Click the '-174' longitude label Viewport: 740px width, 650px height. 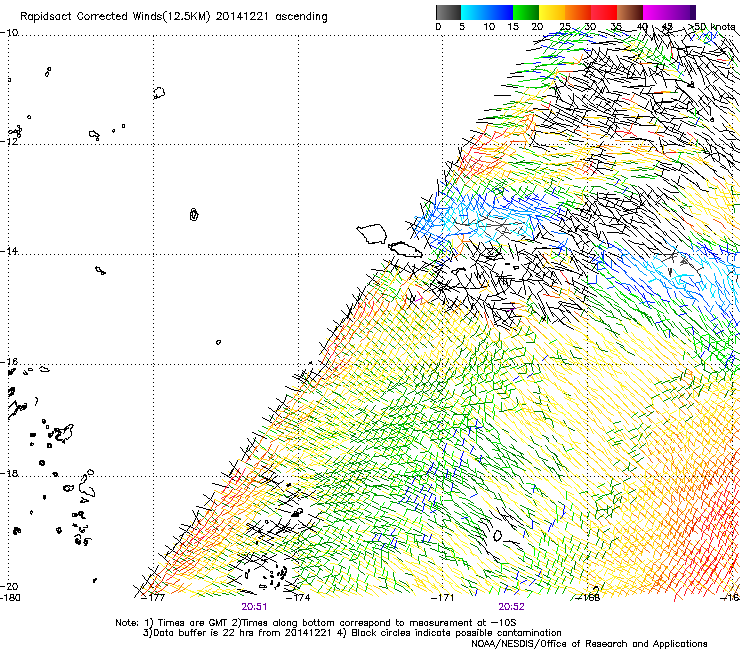[x=298, y=598]
